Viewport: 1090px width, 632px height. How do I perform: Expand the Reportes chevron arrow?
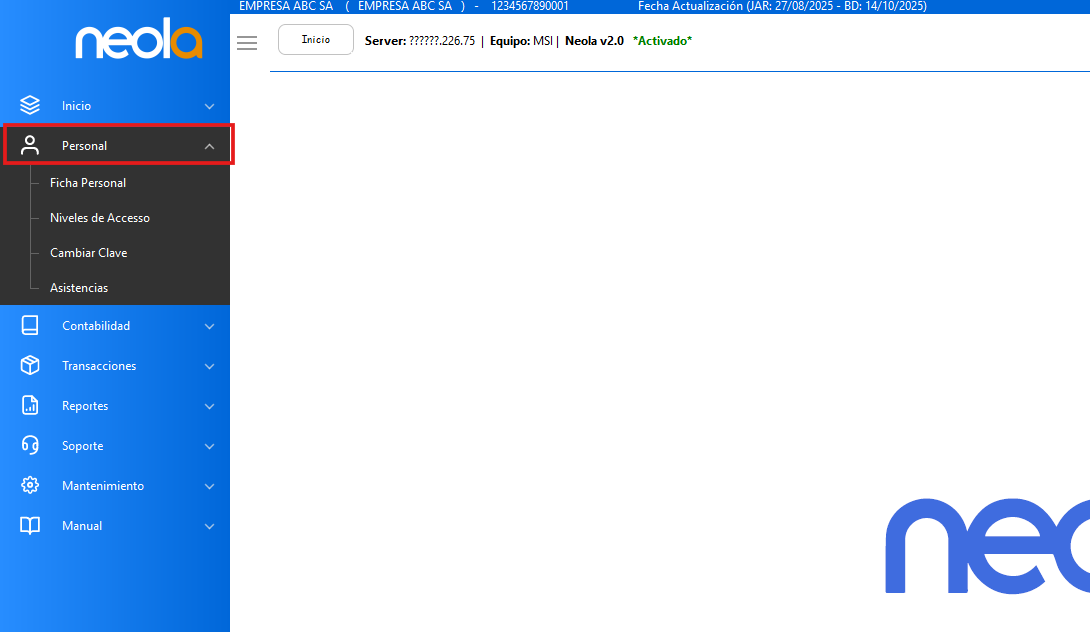point(209,406)
